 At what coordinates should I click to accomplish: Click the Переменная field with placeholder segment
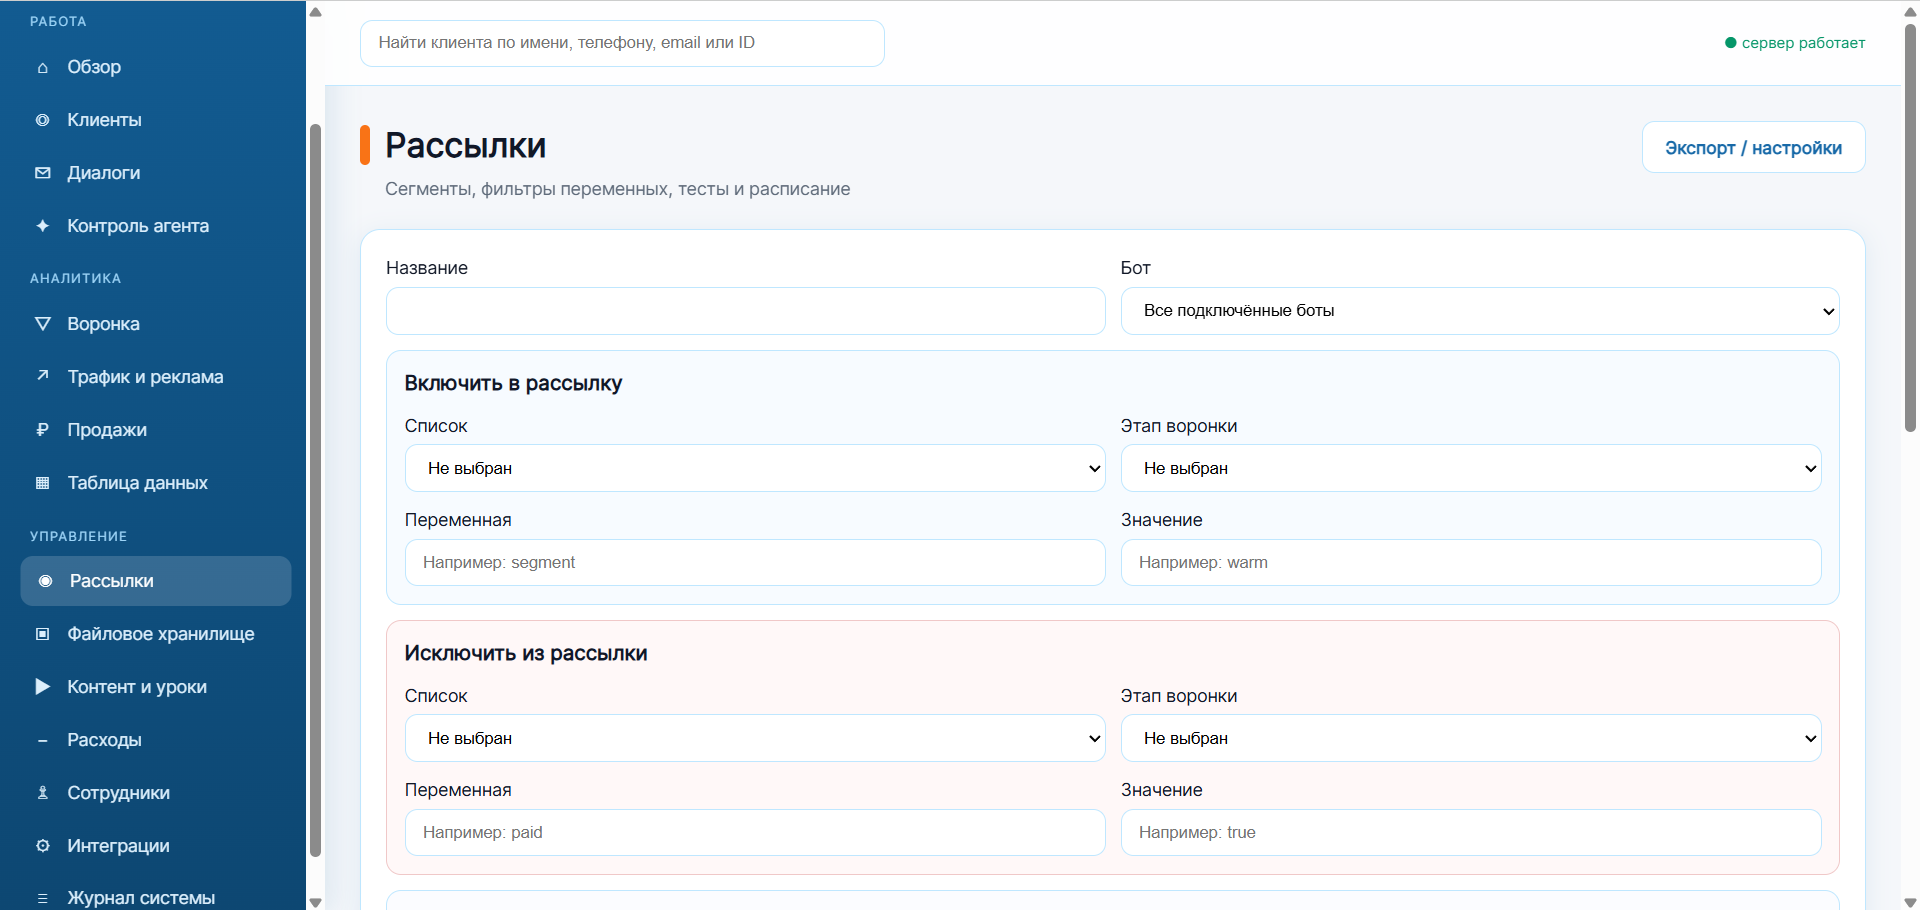(x=755, y=562)
